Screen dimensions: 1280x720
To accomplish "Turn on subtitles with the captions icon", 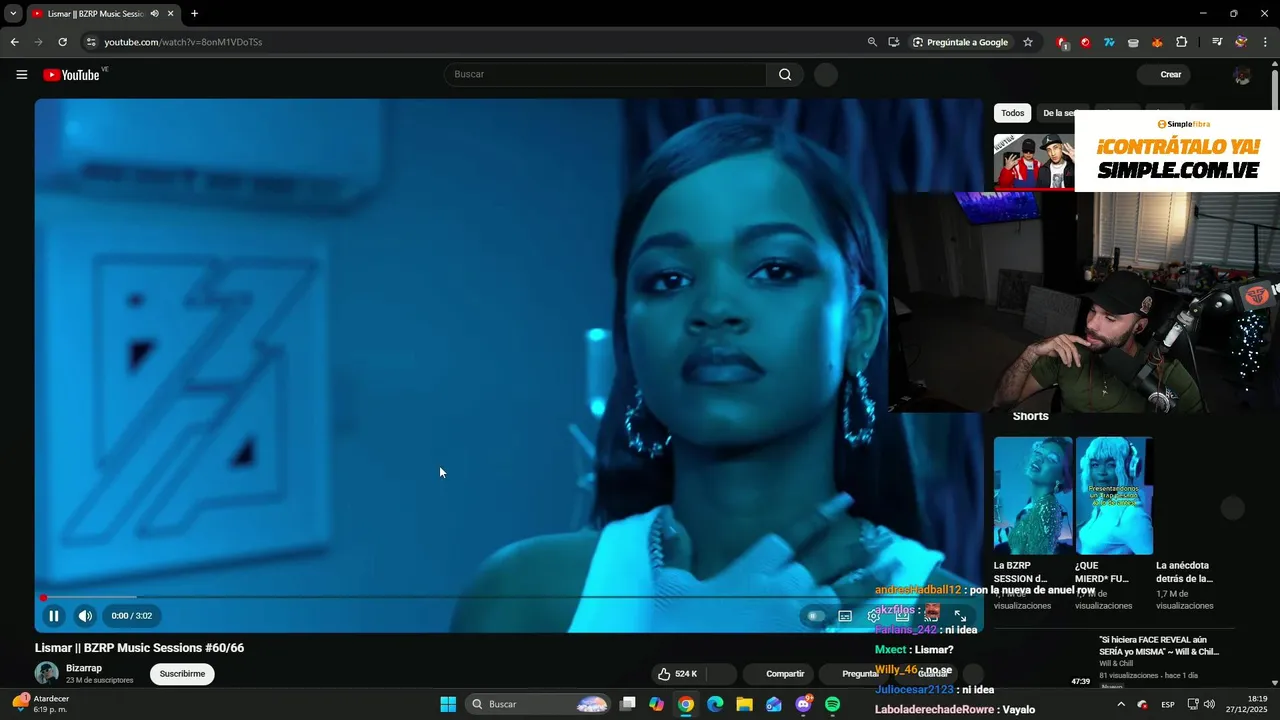I will tap(845, 616).
